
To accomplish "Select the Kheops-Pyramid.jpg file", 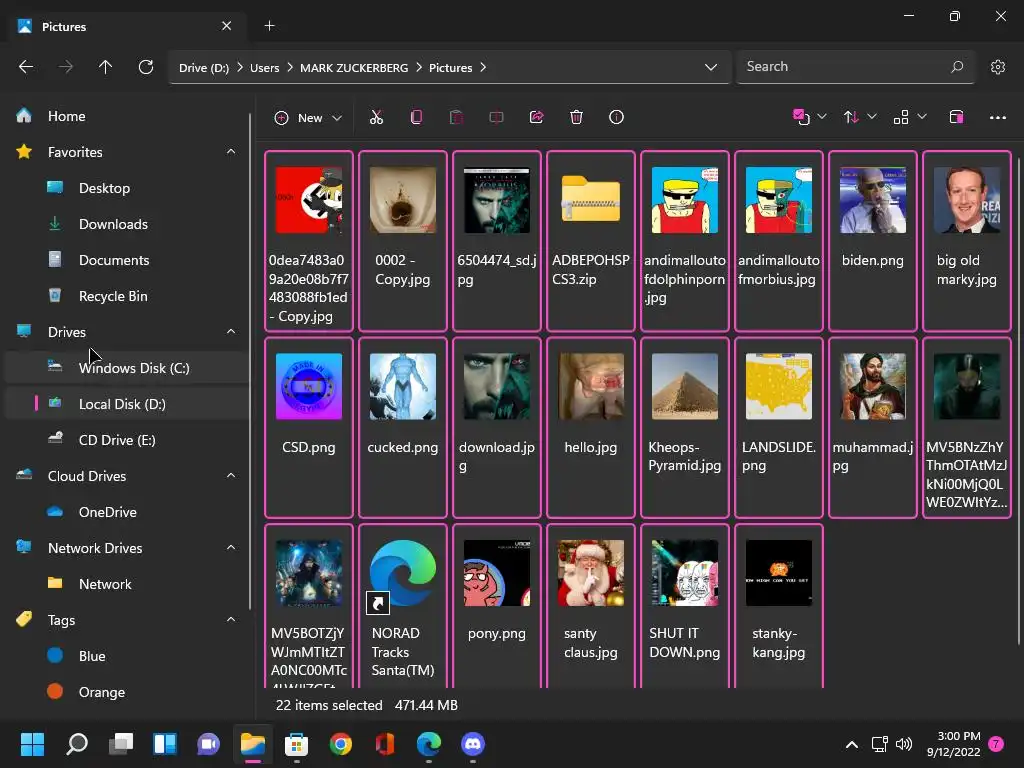I will (x=684, y=427).
